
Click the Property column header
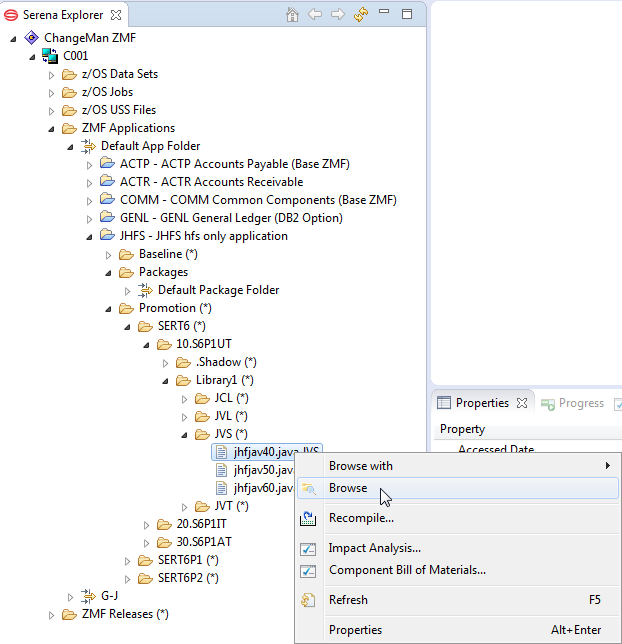[462, 429]
